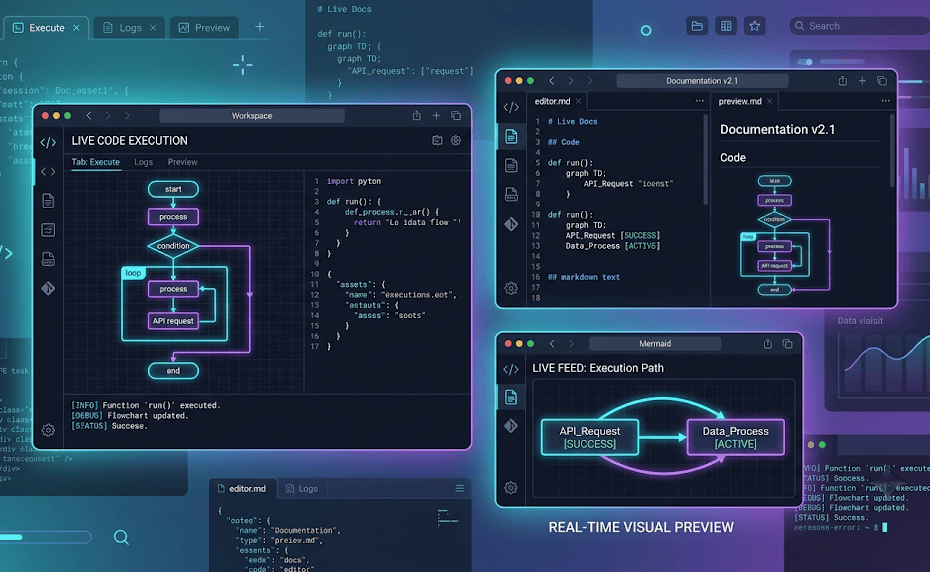930x572 pixels.
Task: Open the grid view icon in top toolbar
Action: (726, 26)
